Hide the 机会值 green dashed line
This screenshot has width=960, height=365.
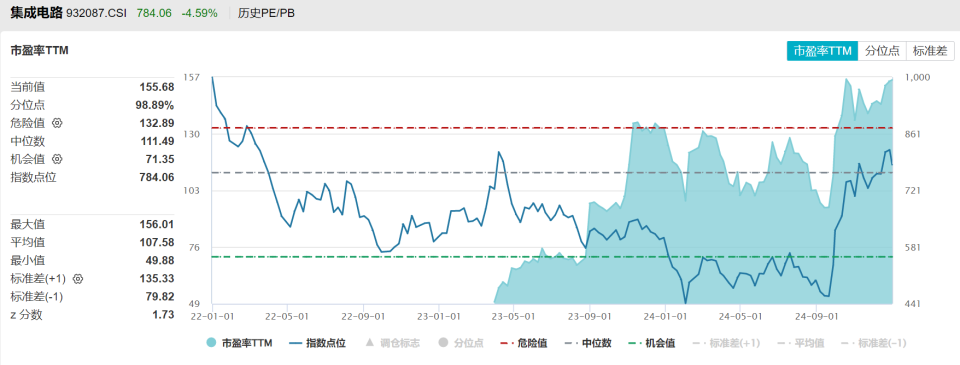click(651, 342)
